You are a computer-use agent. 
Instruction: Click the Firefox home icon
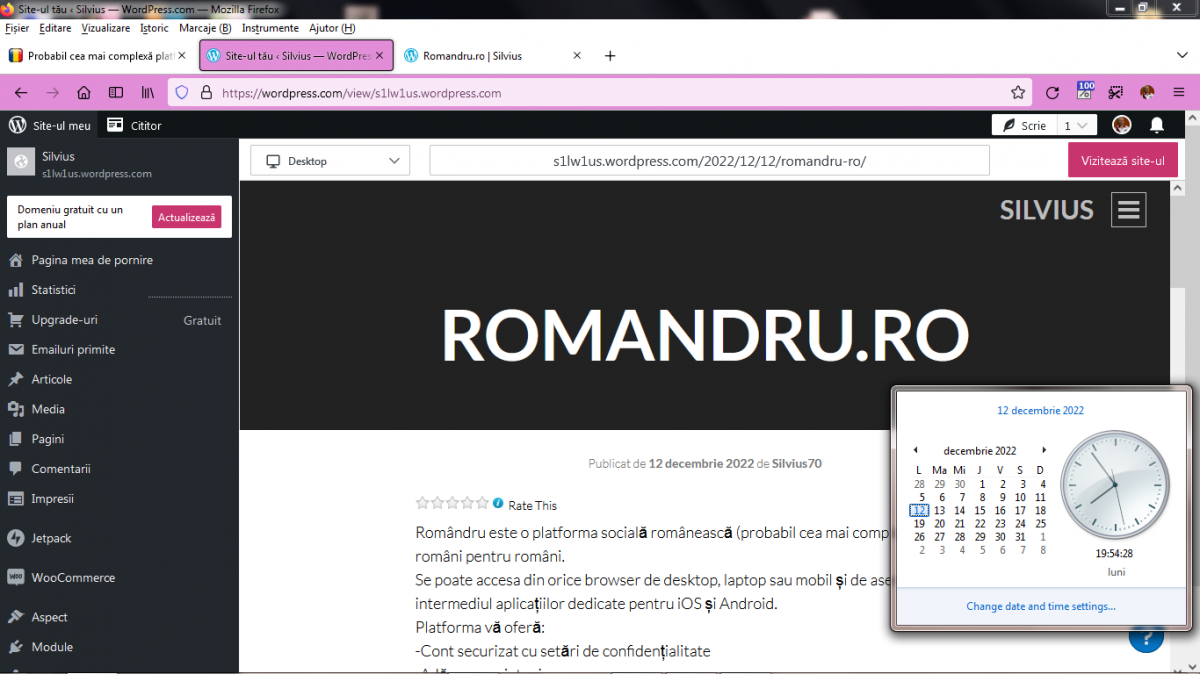click(x=84, y=93)
